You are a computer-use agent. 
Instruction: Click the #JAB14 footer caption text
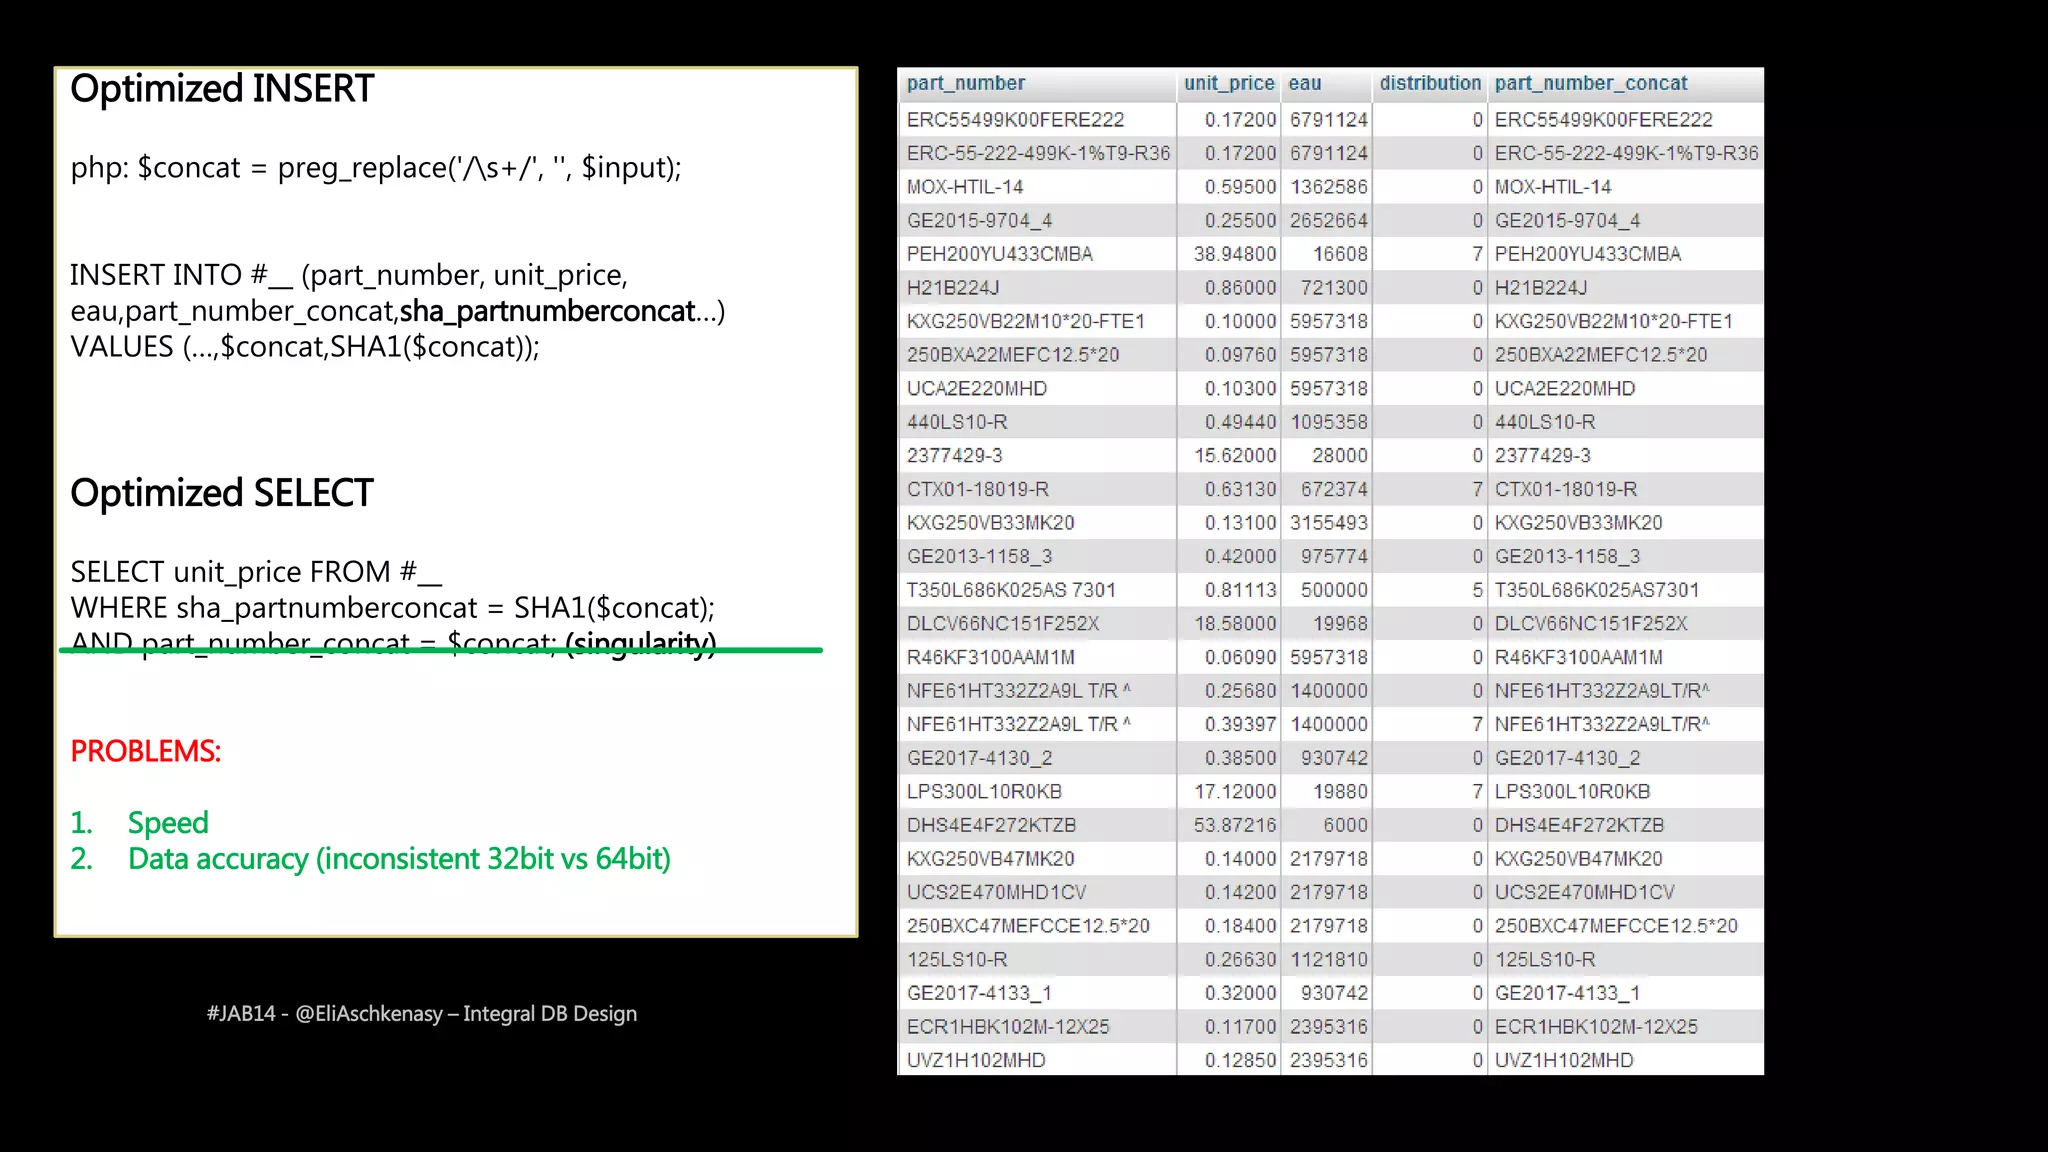point(421,1014)
